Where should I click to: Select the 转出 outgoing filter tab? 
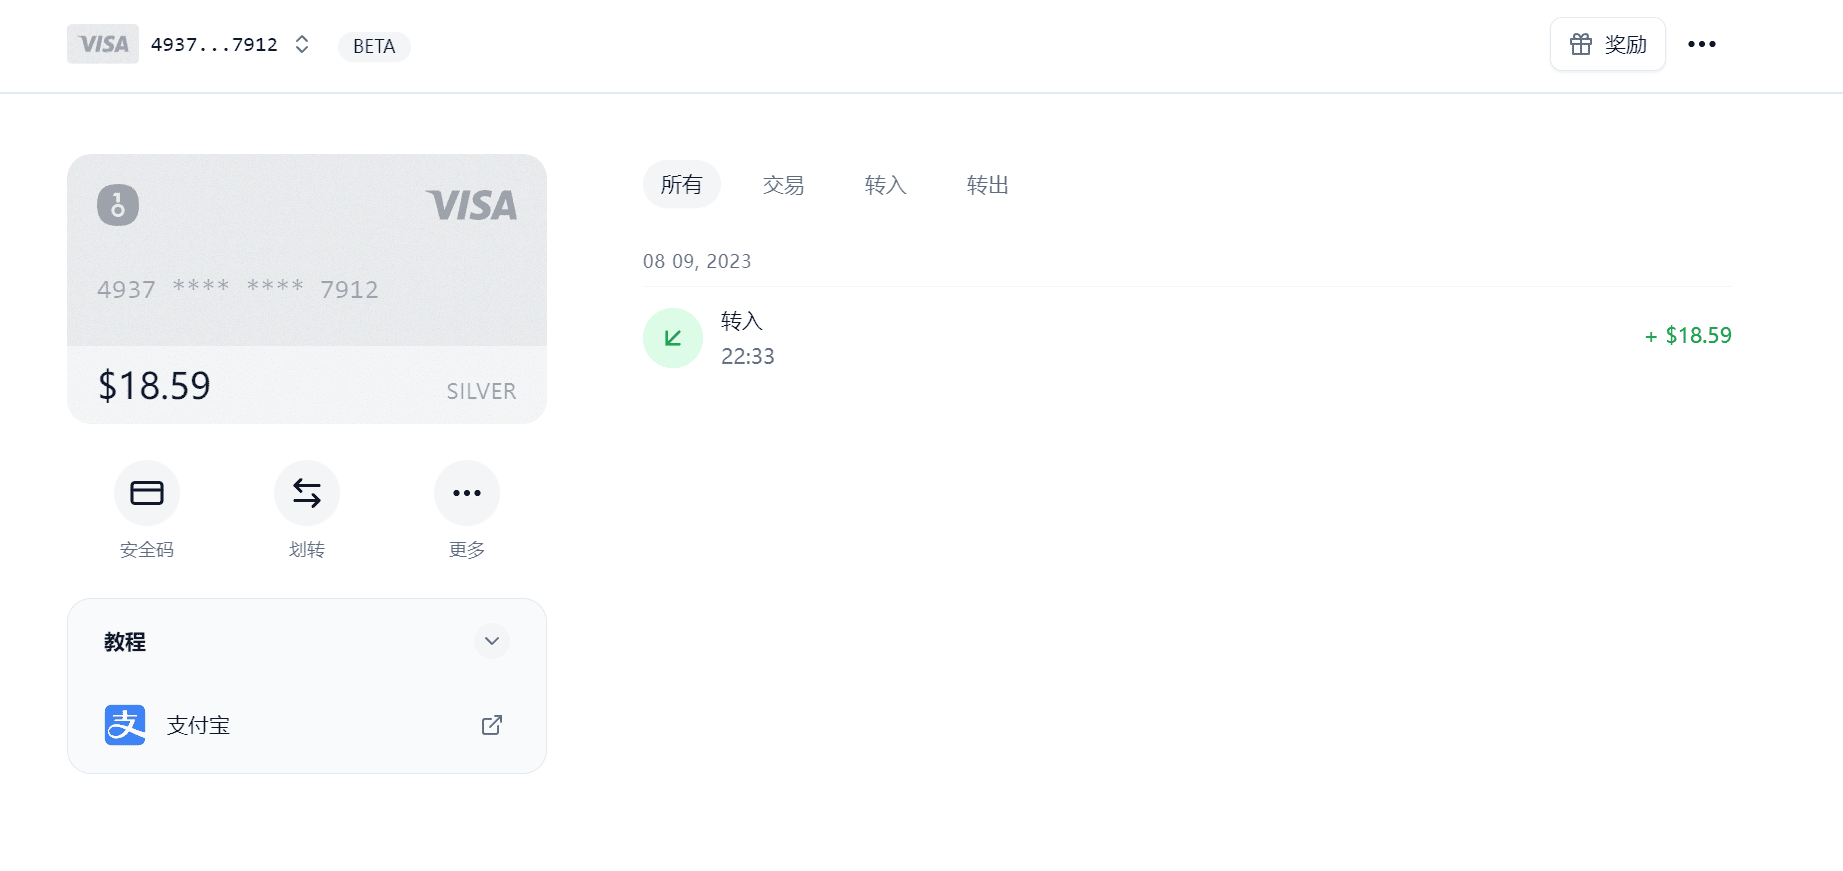click(x=986, y=184)
